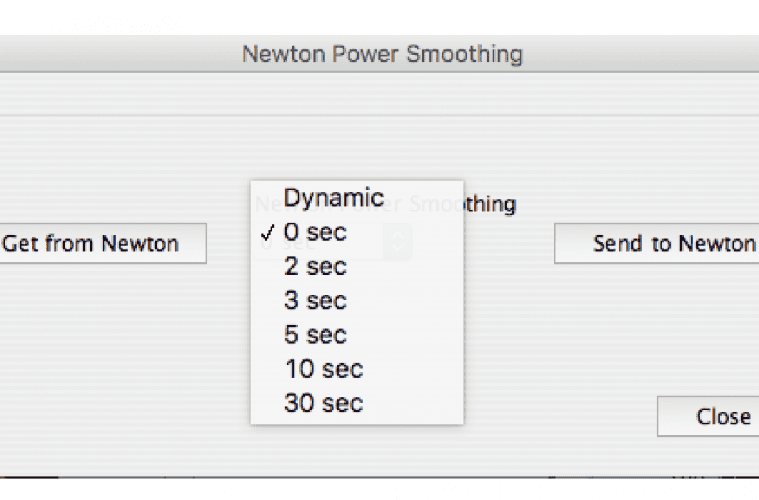Select the Dynamic smoothing option
Viewport: 759px width, 500px height.
pos(333,197)
